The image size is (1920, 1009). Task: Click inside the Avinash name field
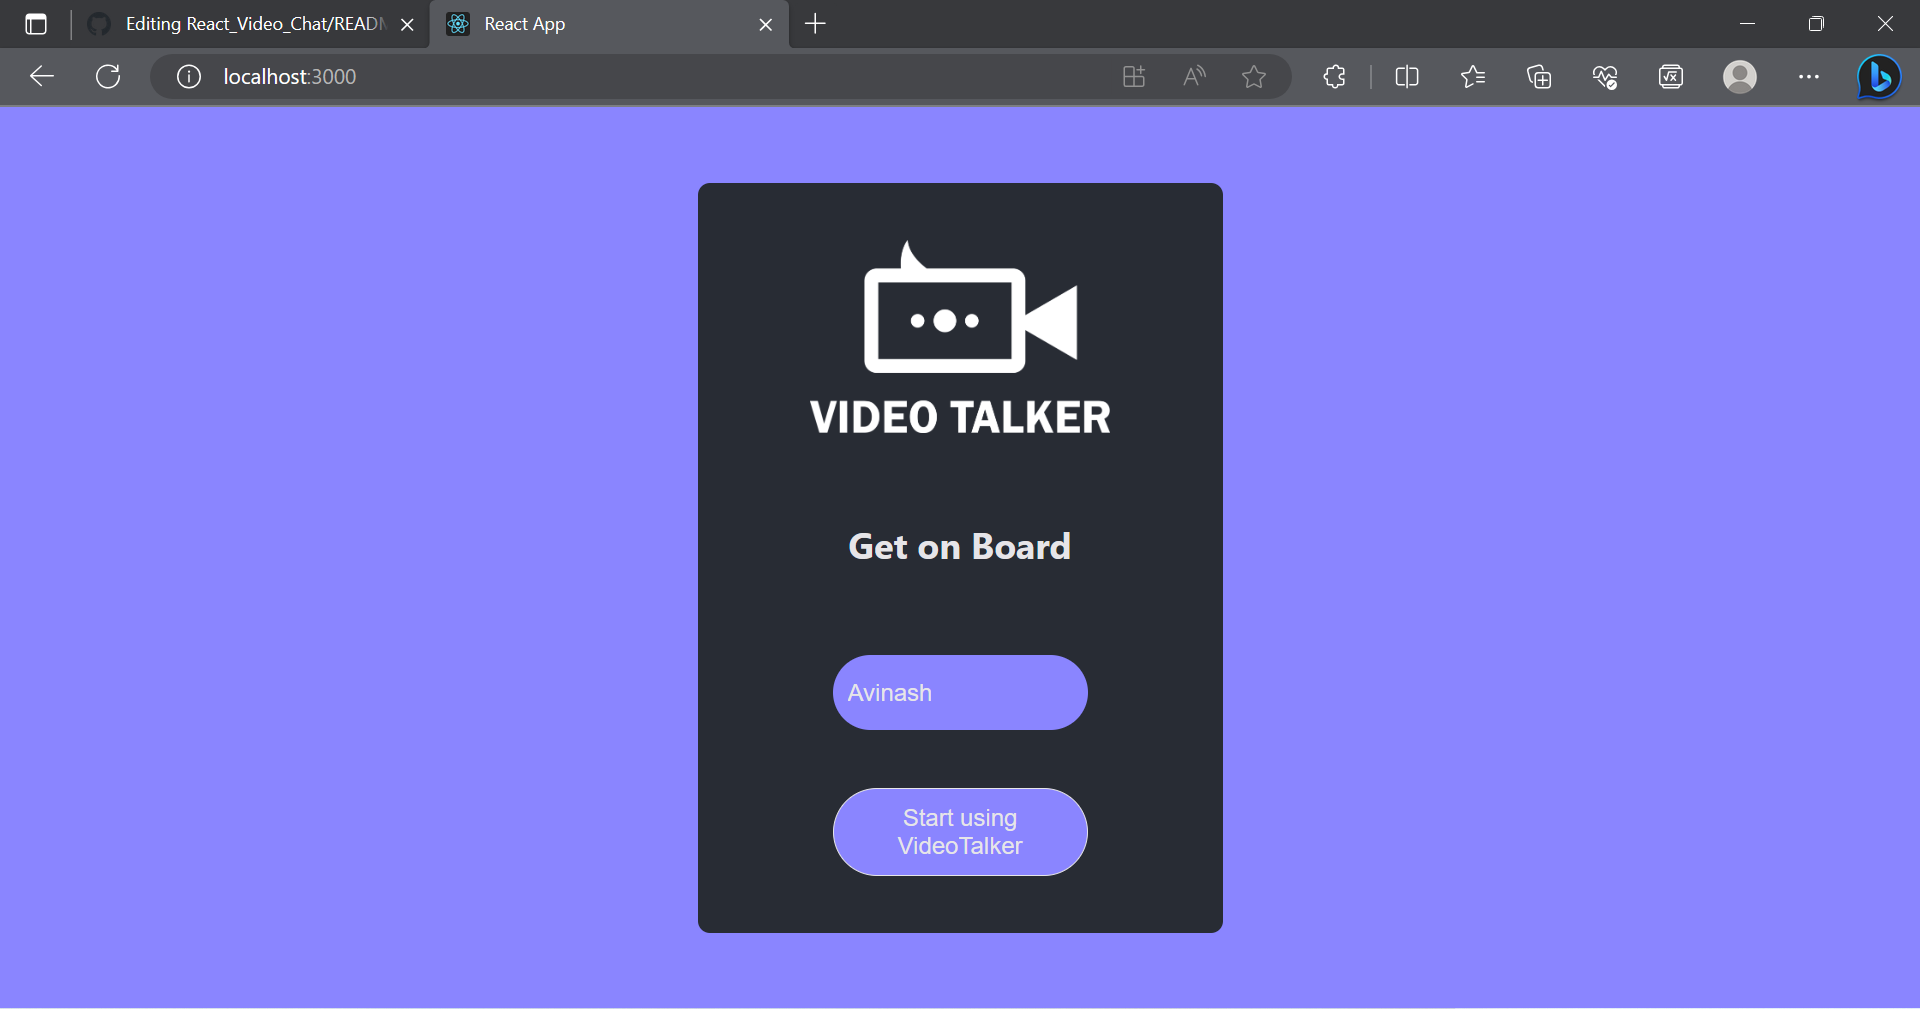(x=959, y=692)
